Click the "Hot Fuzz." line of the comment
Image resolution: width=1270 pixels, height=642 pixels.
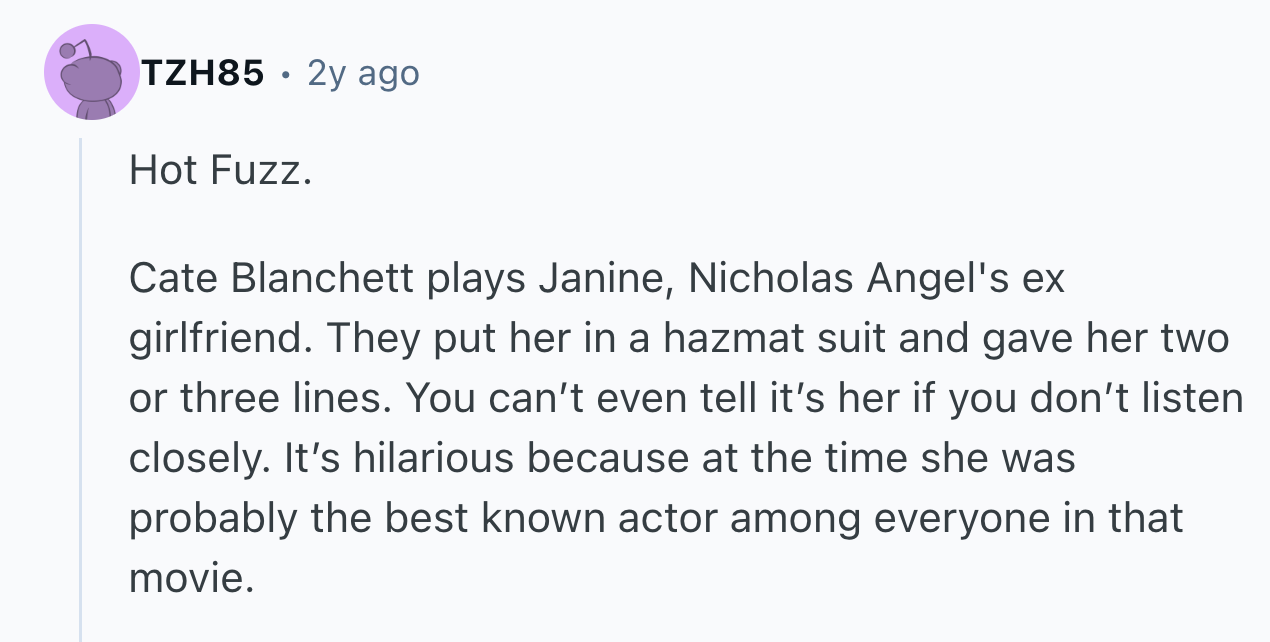click(220, 172)
